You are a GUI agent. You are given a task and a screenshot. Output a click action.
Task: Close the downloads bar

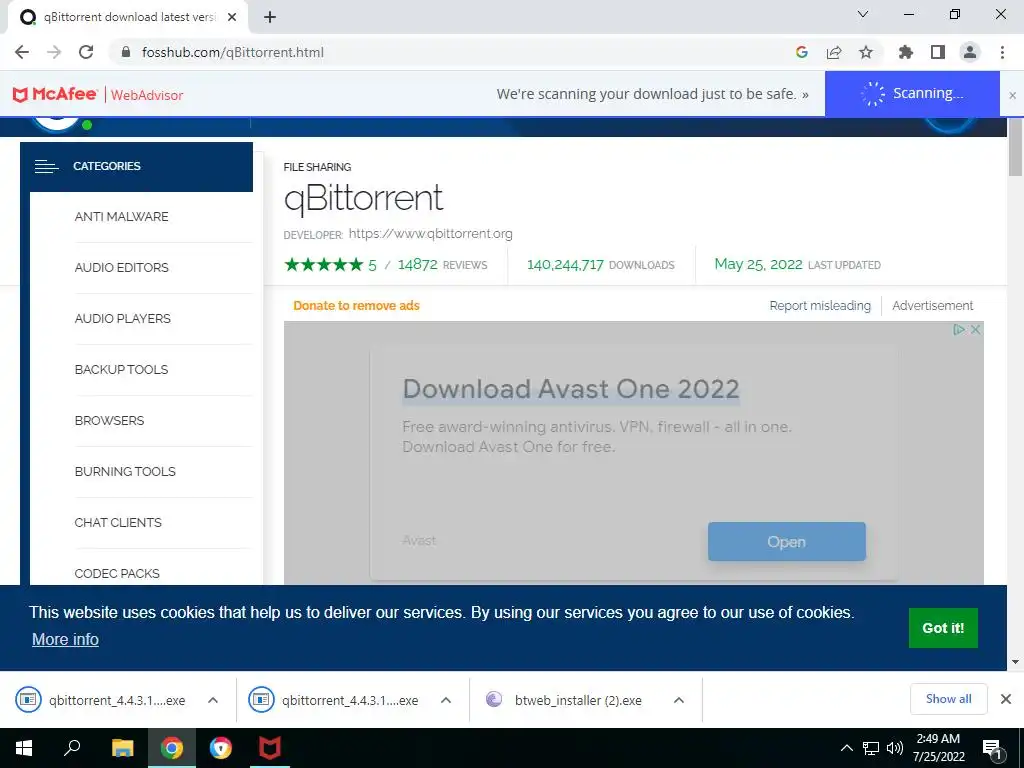pos(1006,699)
